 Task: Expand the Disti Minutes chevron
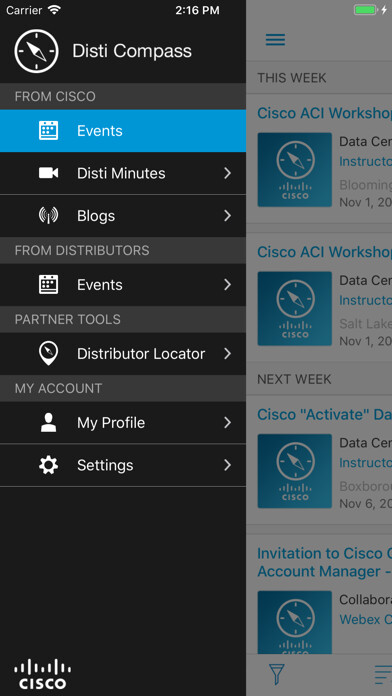[x=227, y=173]
